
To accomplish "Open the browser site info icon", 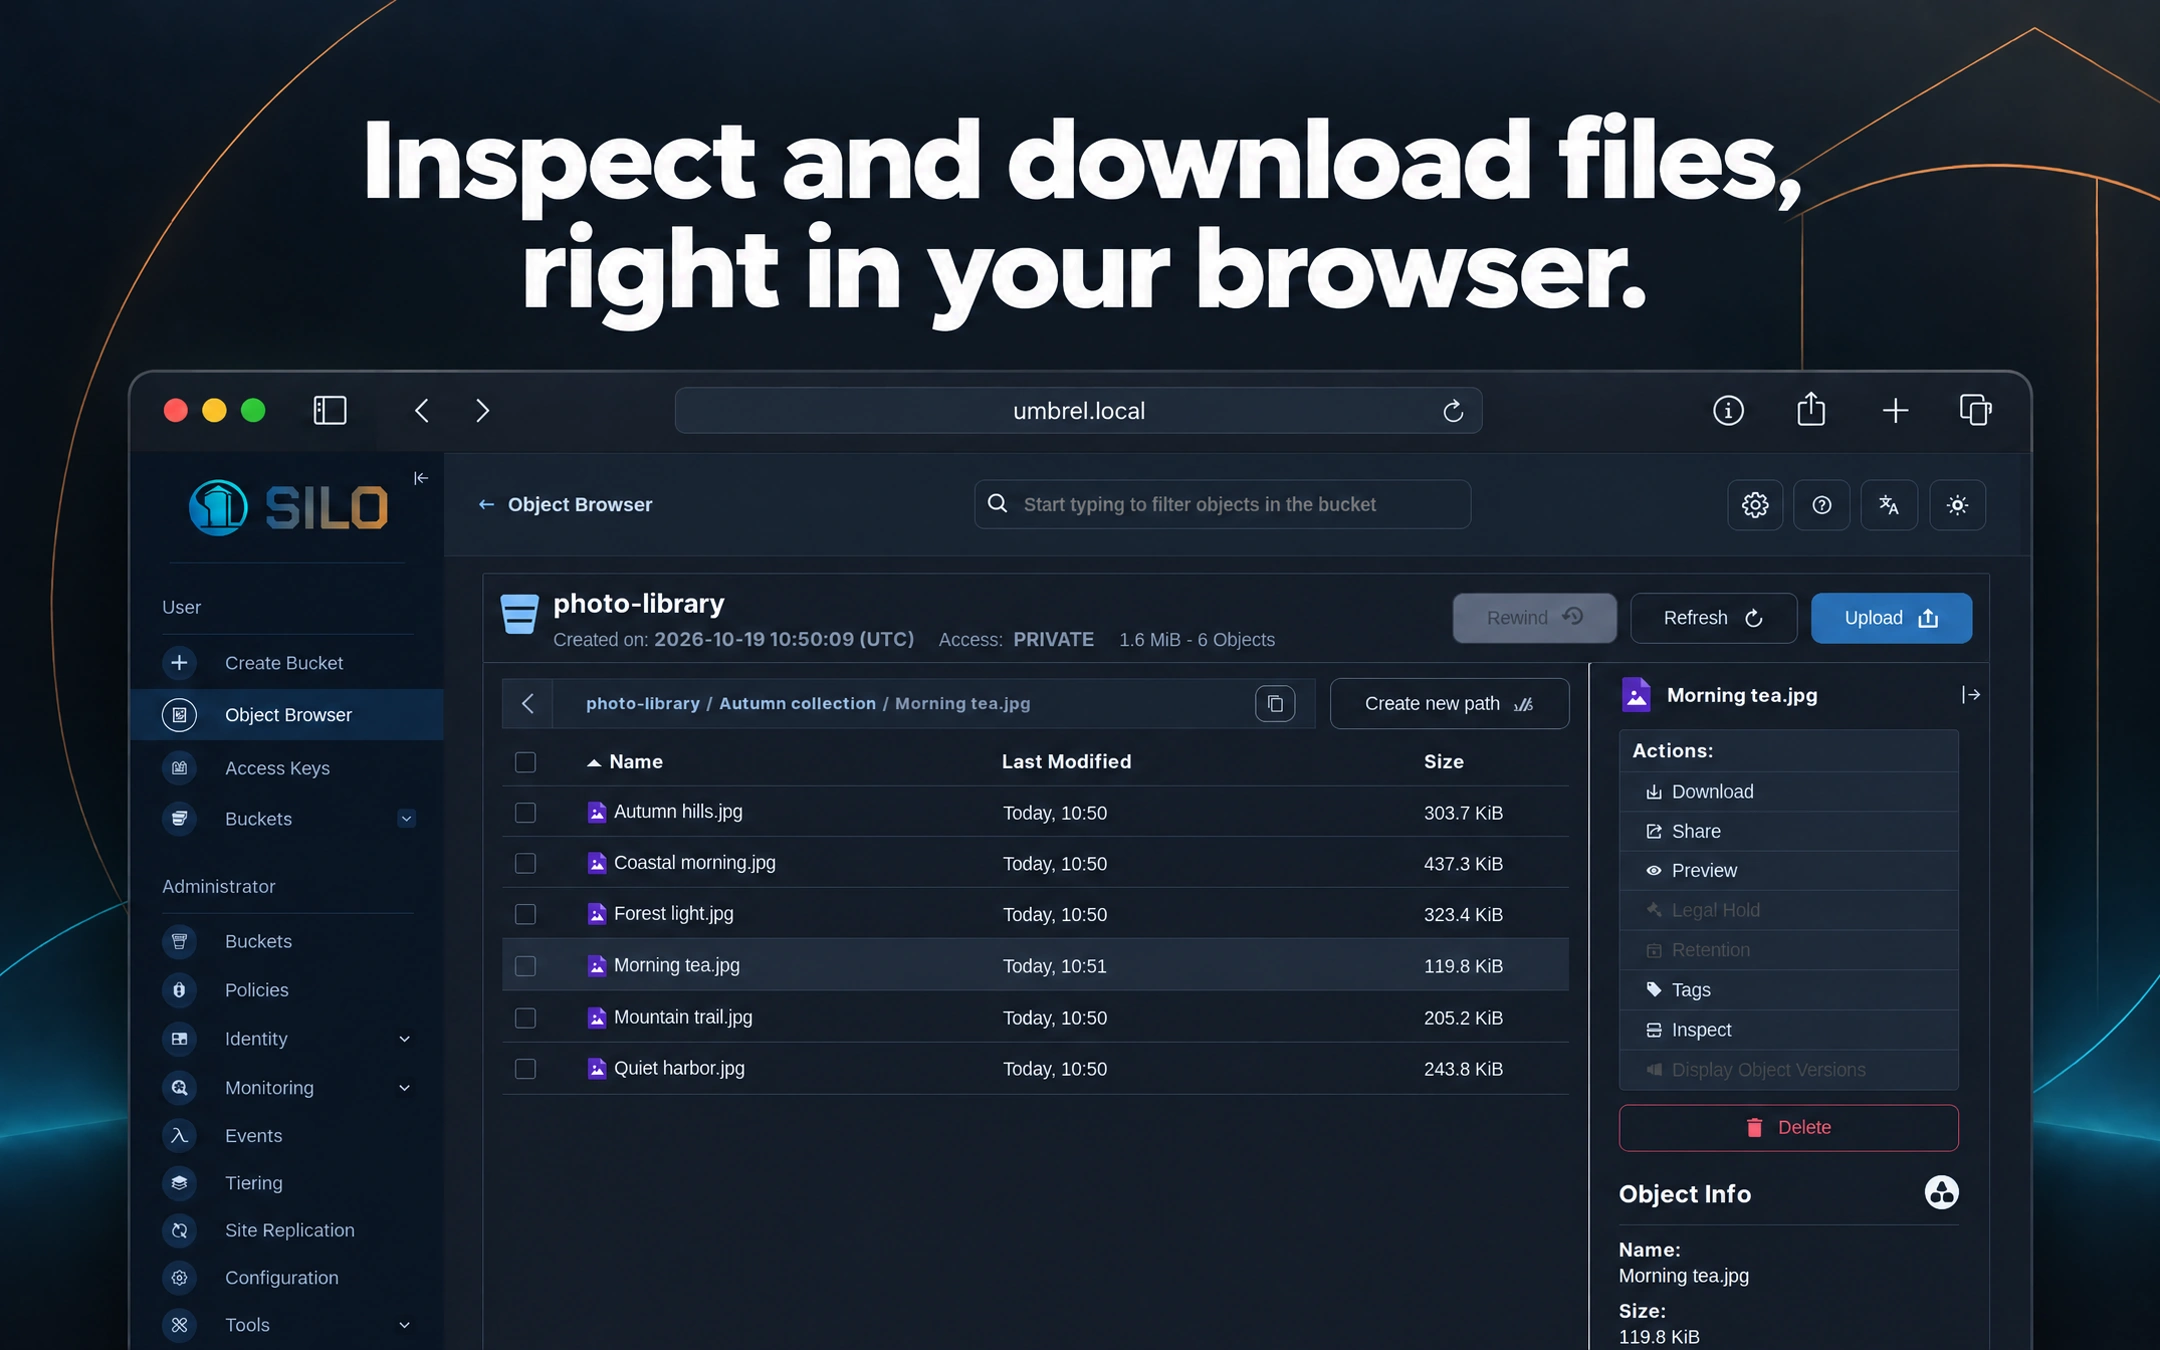I will (x=1728, y=411).
